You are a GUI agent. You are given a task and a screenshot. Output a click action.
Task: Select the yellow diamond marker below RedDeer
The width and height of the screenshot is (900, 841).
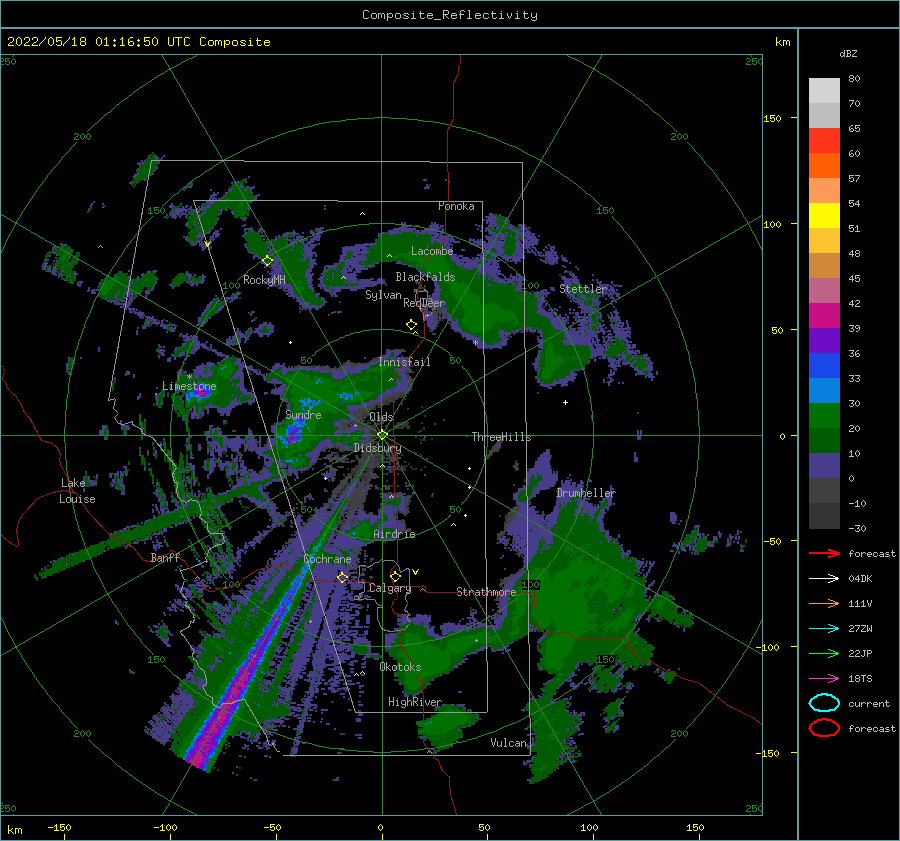point(412,325)
